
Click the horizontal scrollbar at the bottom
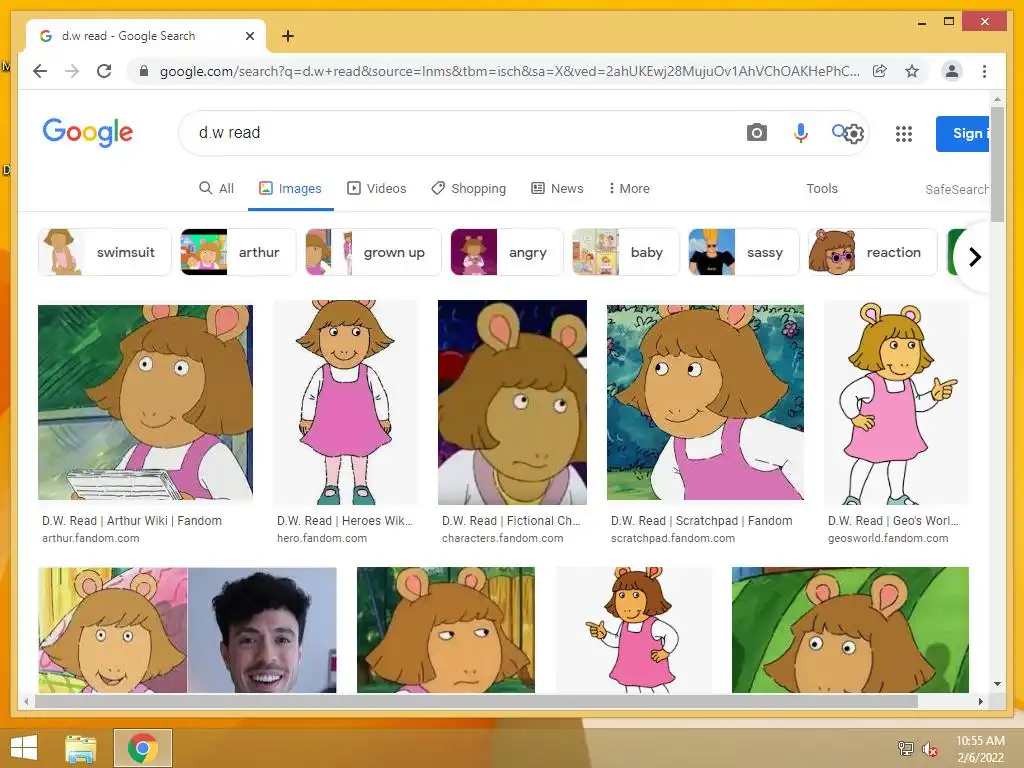coord(476,701)
